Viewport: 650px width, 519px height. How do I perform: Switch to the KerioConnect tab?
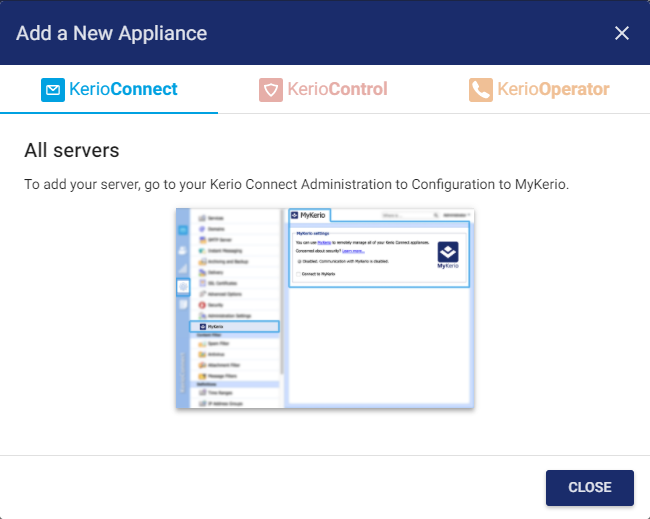[x=109, y=89]
